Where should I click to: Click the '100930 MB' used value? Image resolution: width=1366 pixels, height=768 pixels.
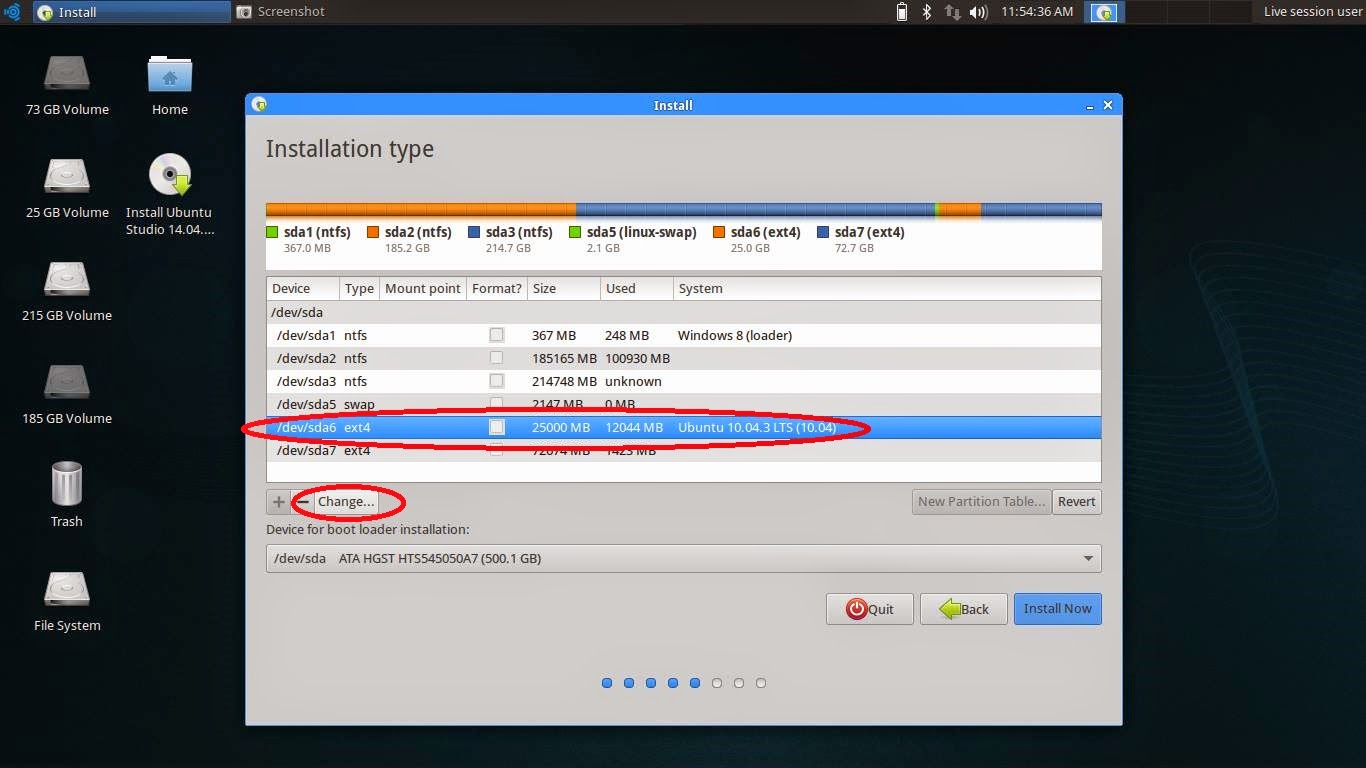pyautogui.click(x=637, y=358)
